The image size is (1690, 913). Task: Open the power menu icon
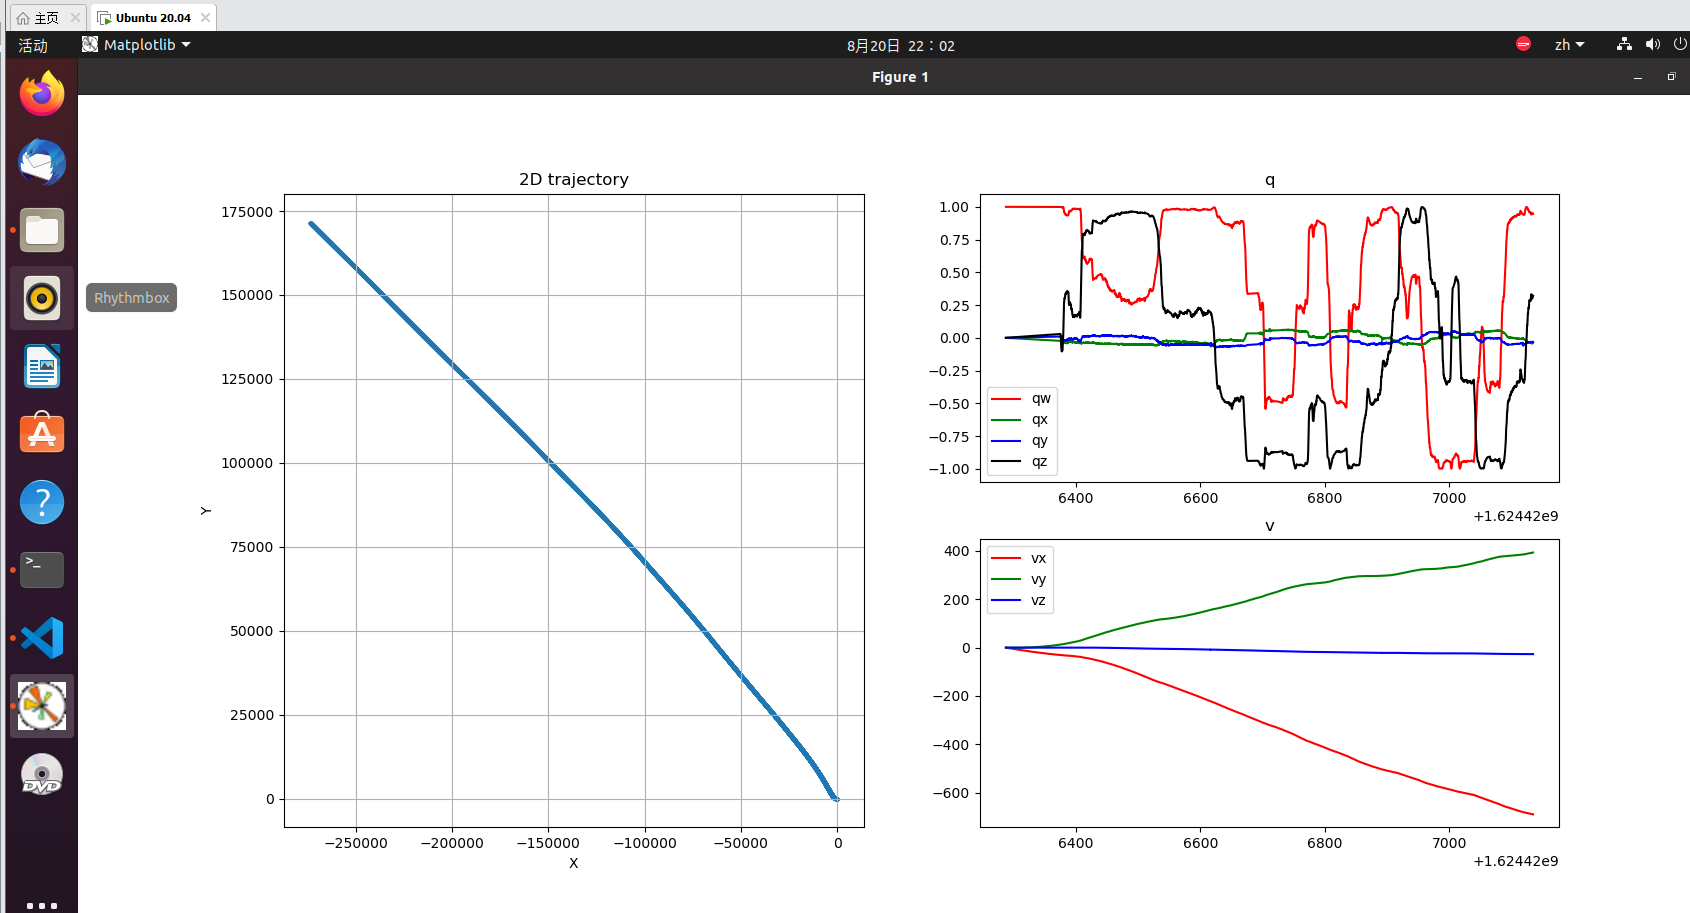coord(1680,45)
